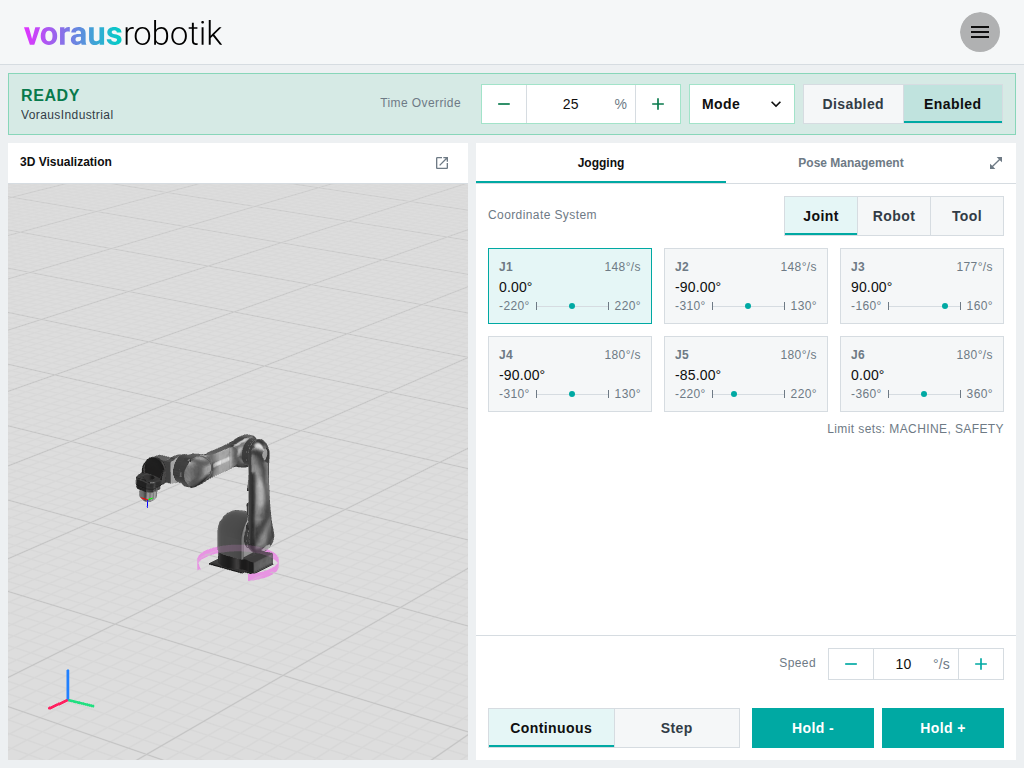The width and height of the screenshot is (1024, 768).
Task: Click the J1 position slider
Action: (x=573, y=306)
